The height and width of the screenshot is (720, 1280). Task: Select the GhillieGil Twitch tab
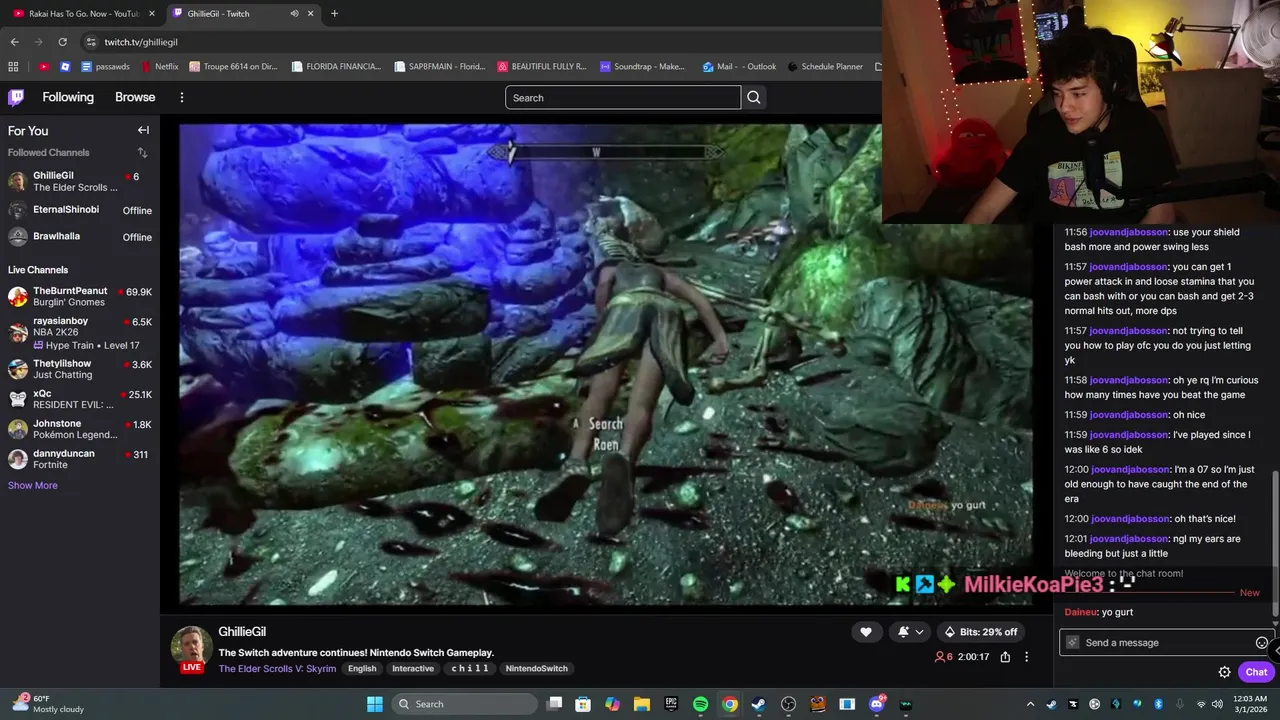point(244,13)
